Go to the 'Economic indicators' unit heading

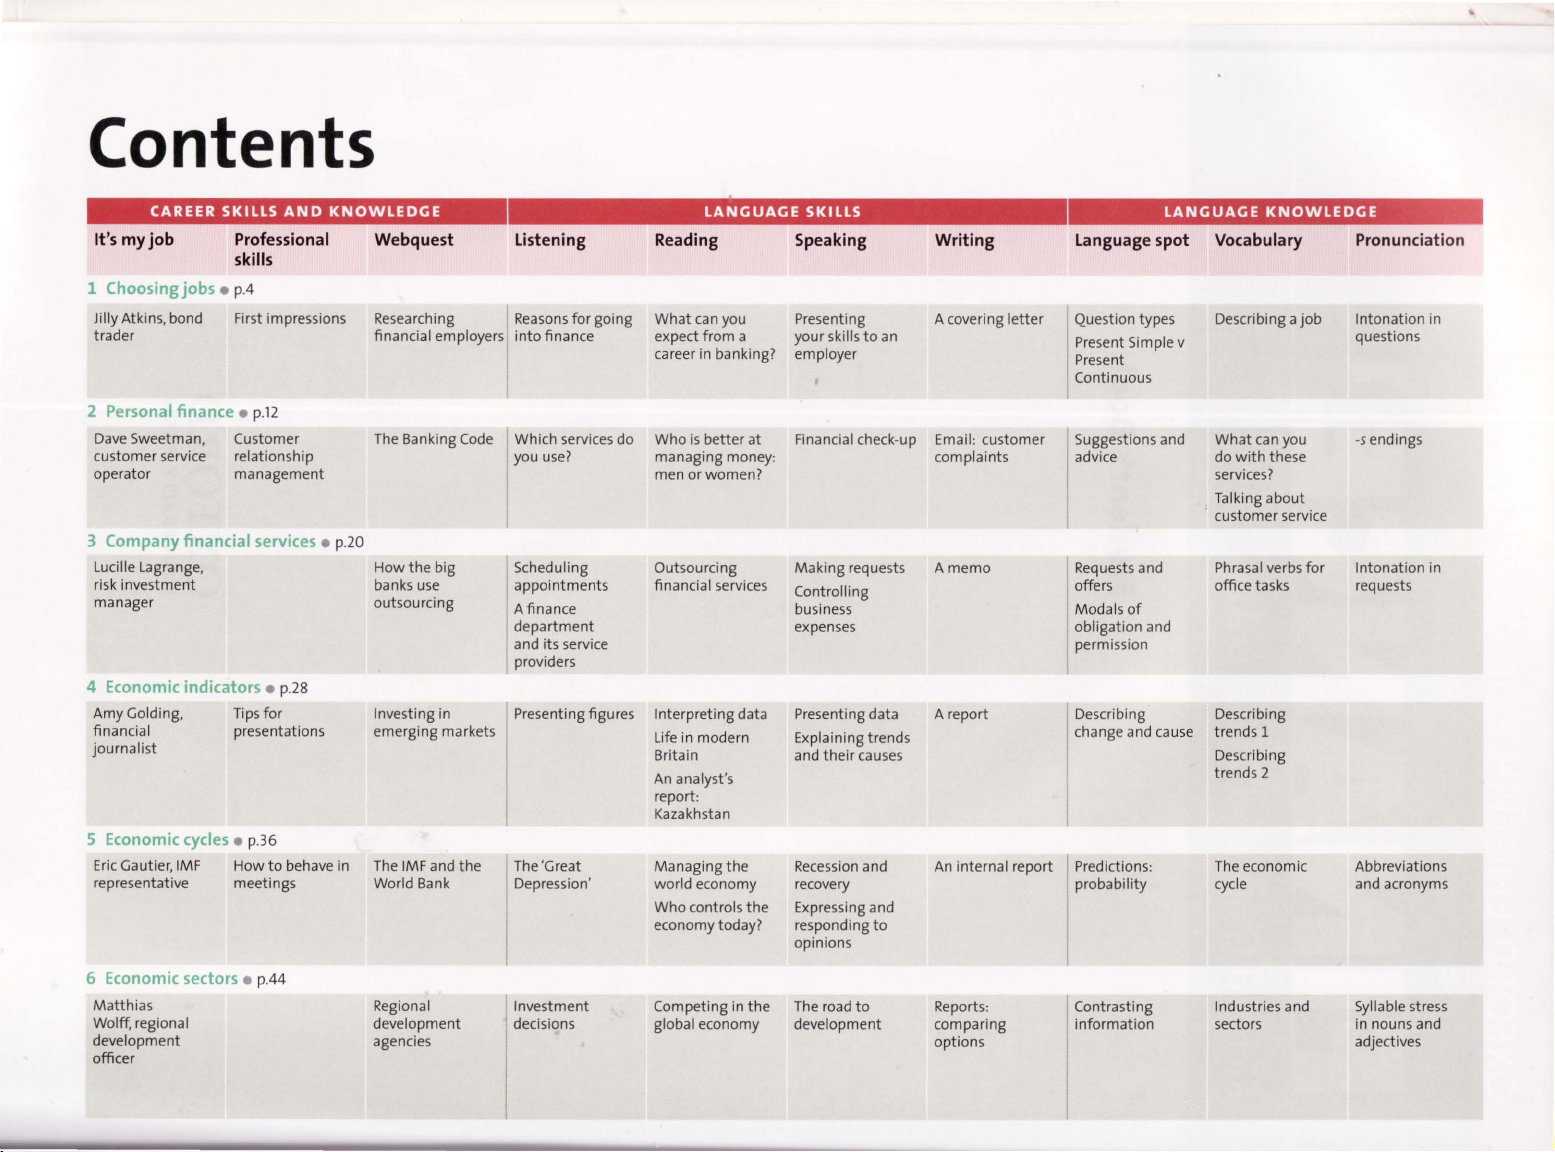coord(182,687)
